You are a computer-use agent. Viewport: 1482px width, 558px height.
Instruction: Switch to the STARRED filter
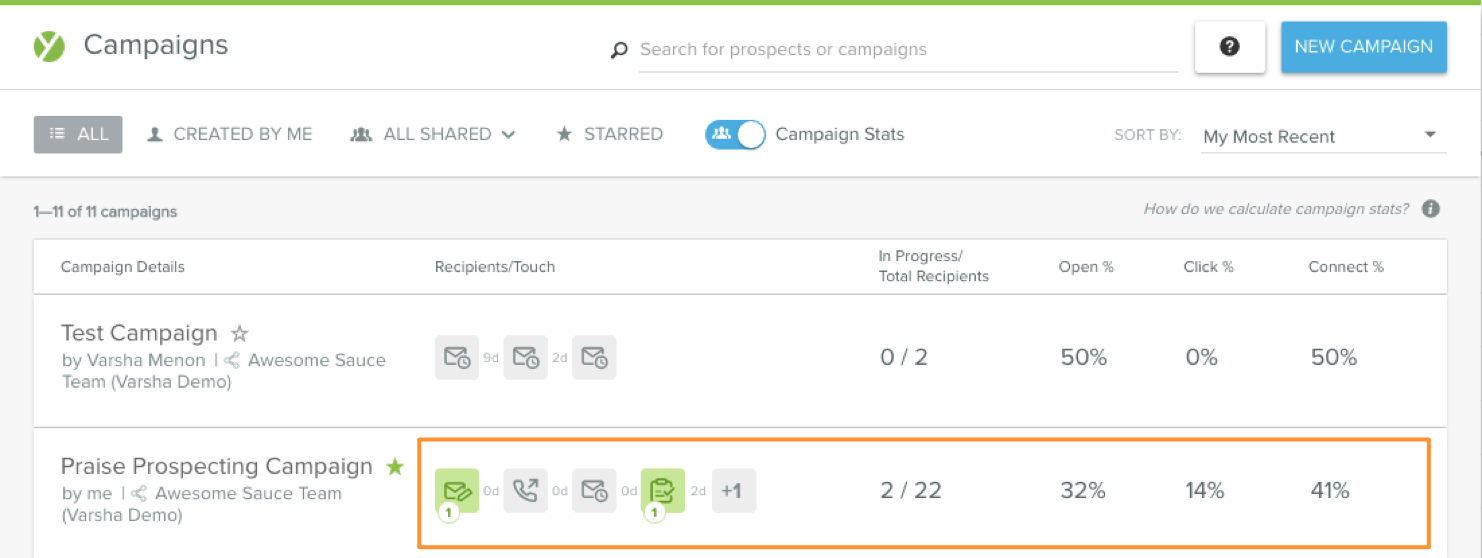coord(610,134)
